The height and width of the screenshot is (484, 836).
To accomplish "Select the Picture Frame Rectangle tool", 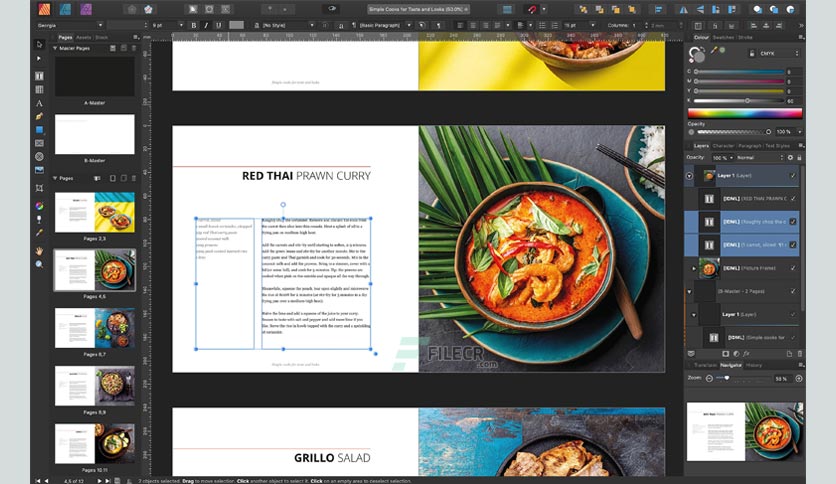I will (x=39, y=143).
